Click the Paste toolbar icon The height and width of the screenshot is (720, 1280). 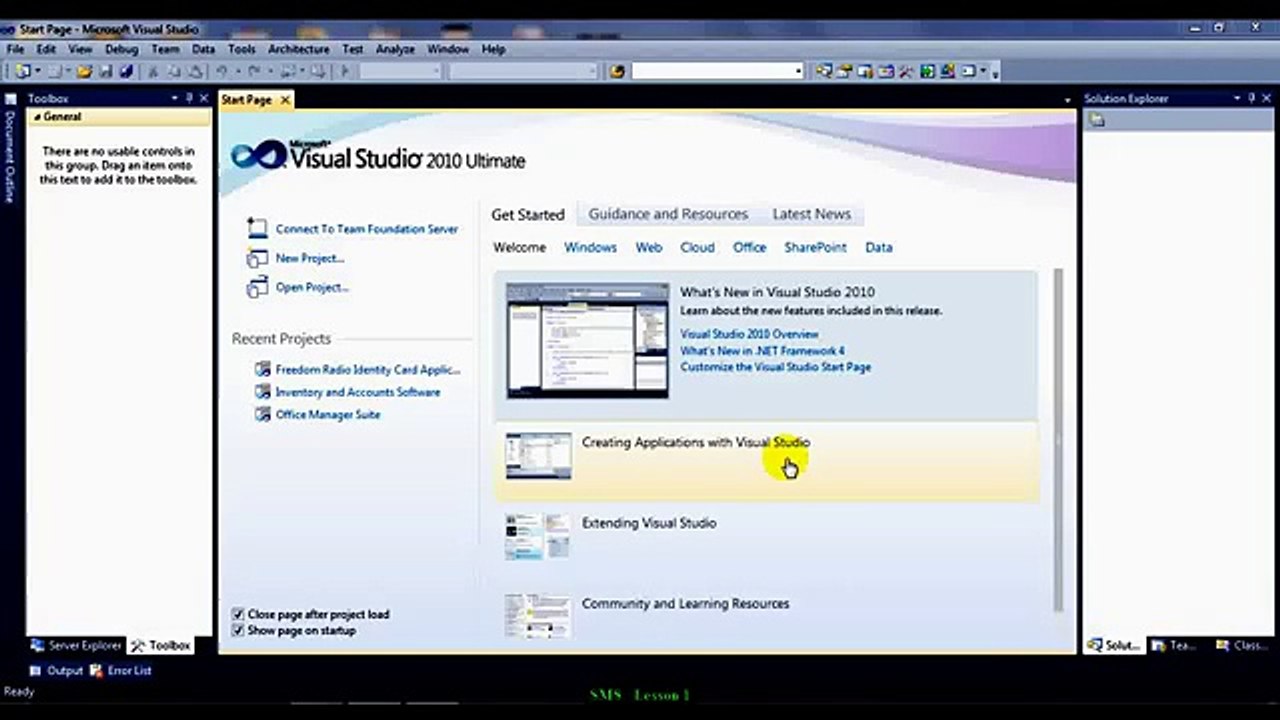click(x=195, y=71)
